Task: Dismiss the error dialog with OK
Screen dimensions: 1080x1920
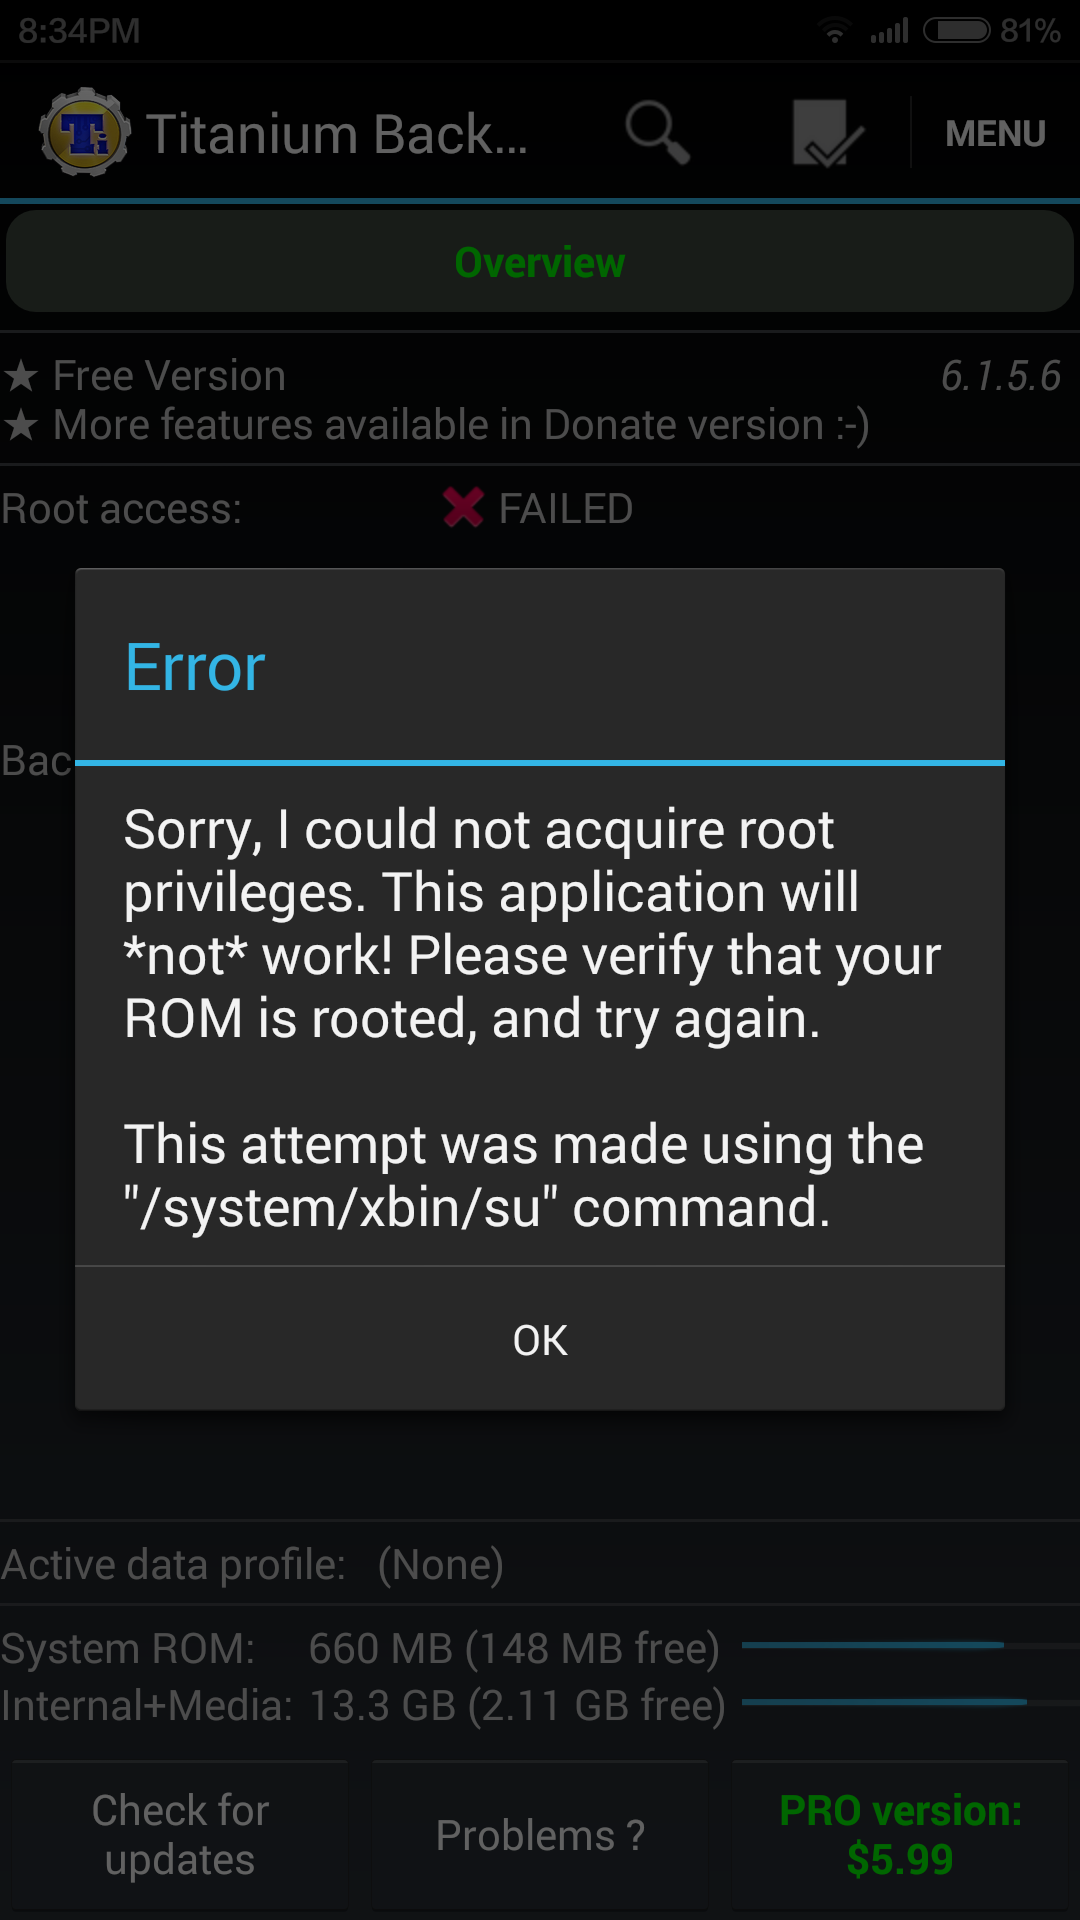Action: pyautogui.click(x=540, y=1340)
